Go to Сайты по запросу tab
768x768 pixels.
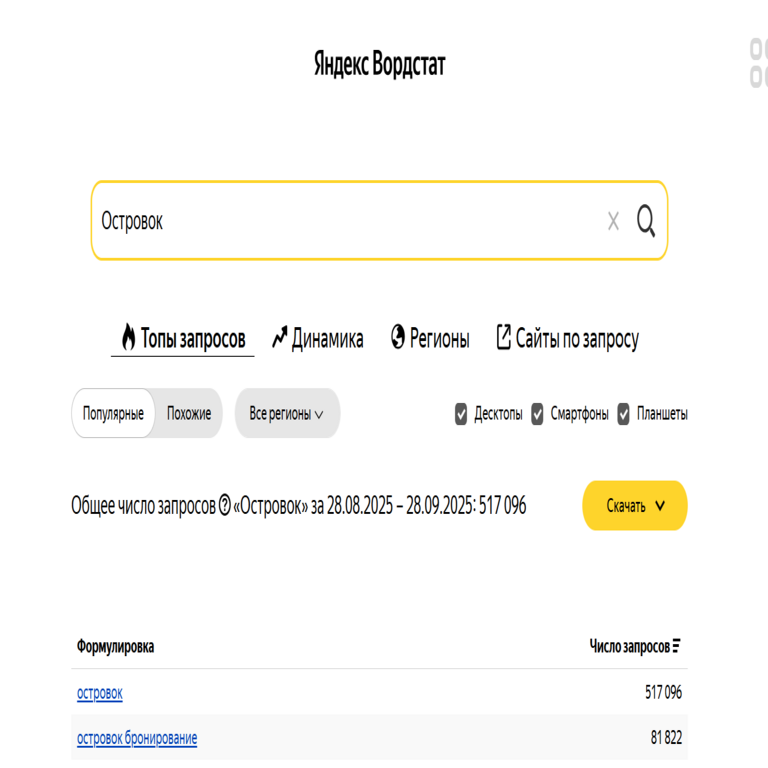click(x=567, y=339)
